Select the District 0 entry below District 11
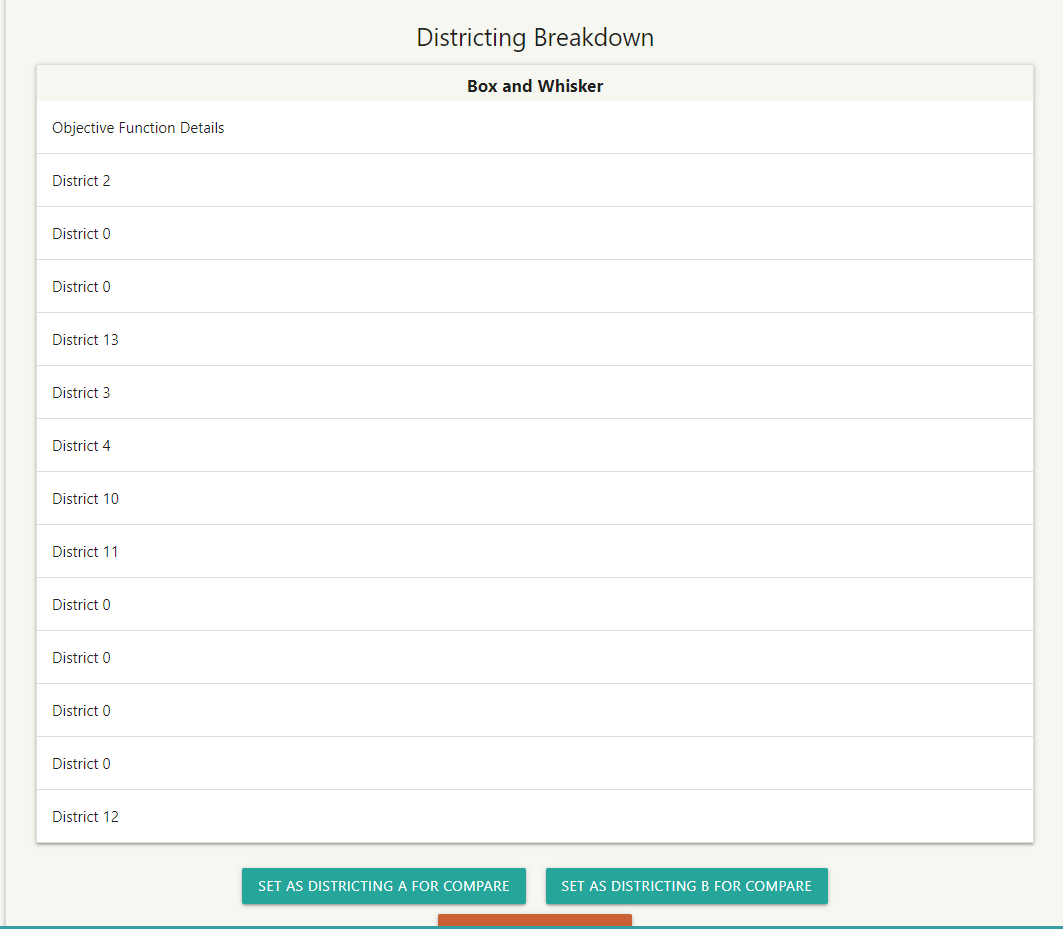1063x929 pixels. [81, 604]
